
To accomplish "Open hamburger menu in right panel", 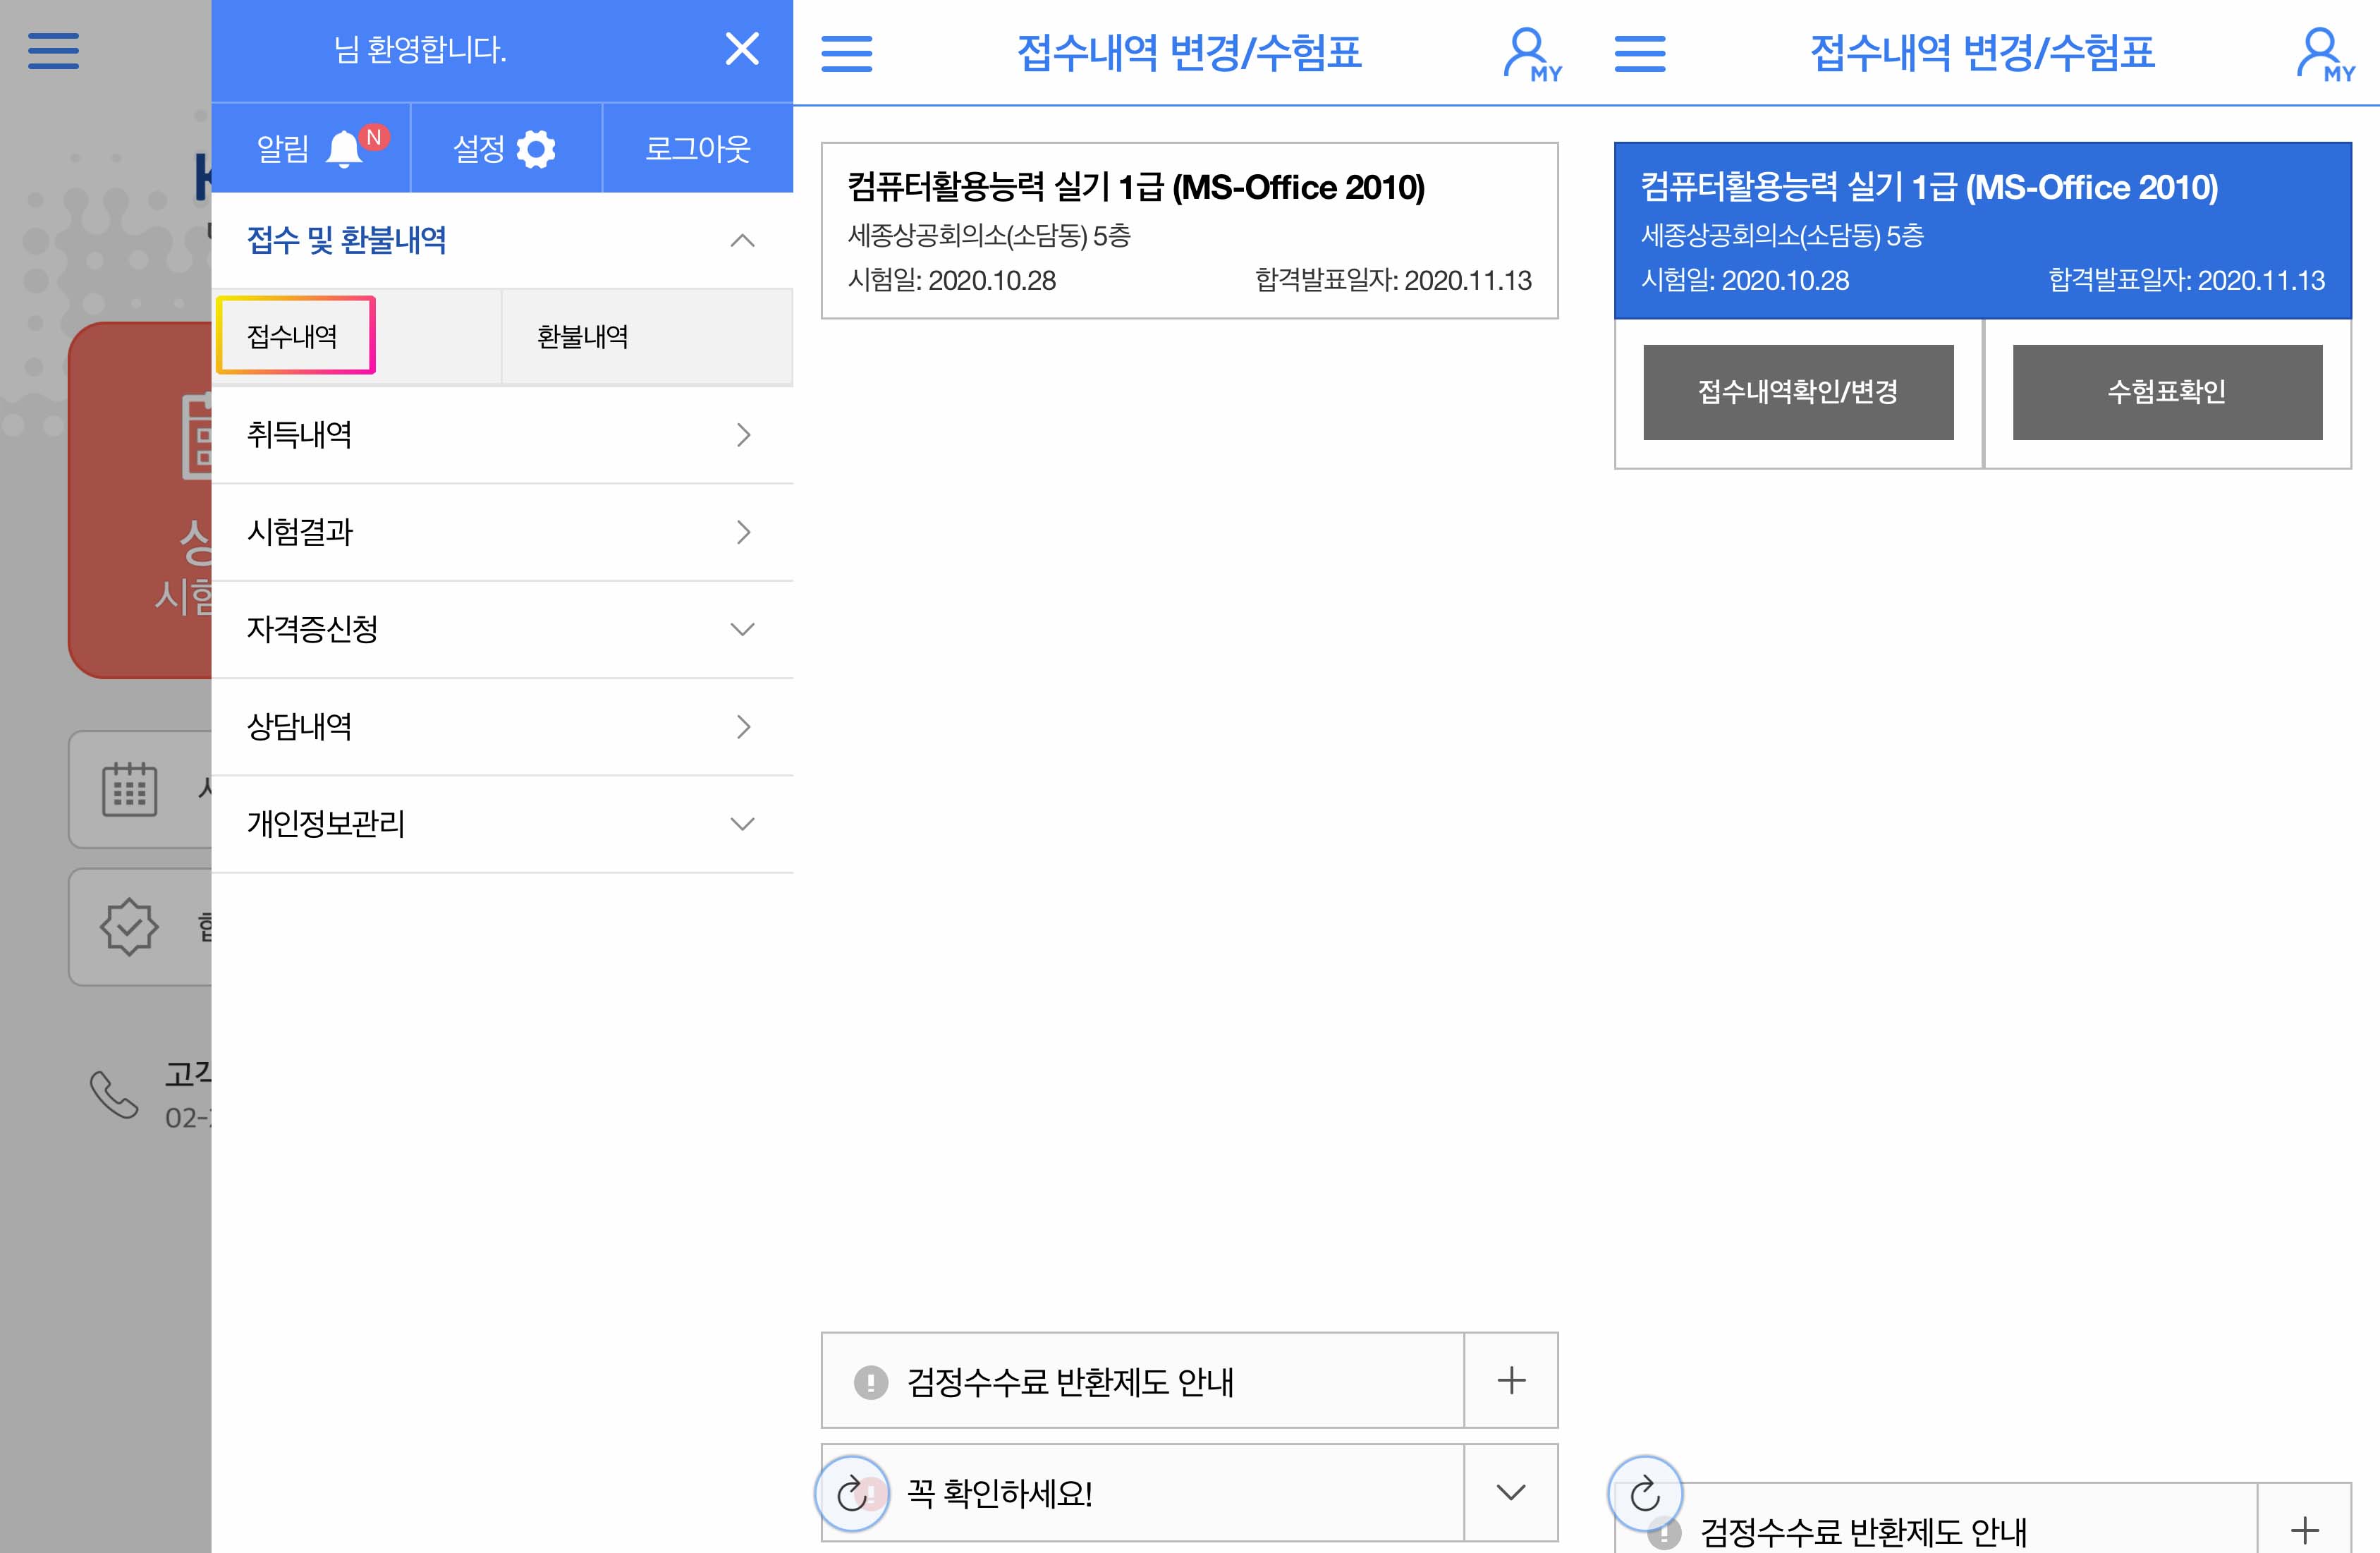I will tap(1640, 53).
